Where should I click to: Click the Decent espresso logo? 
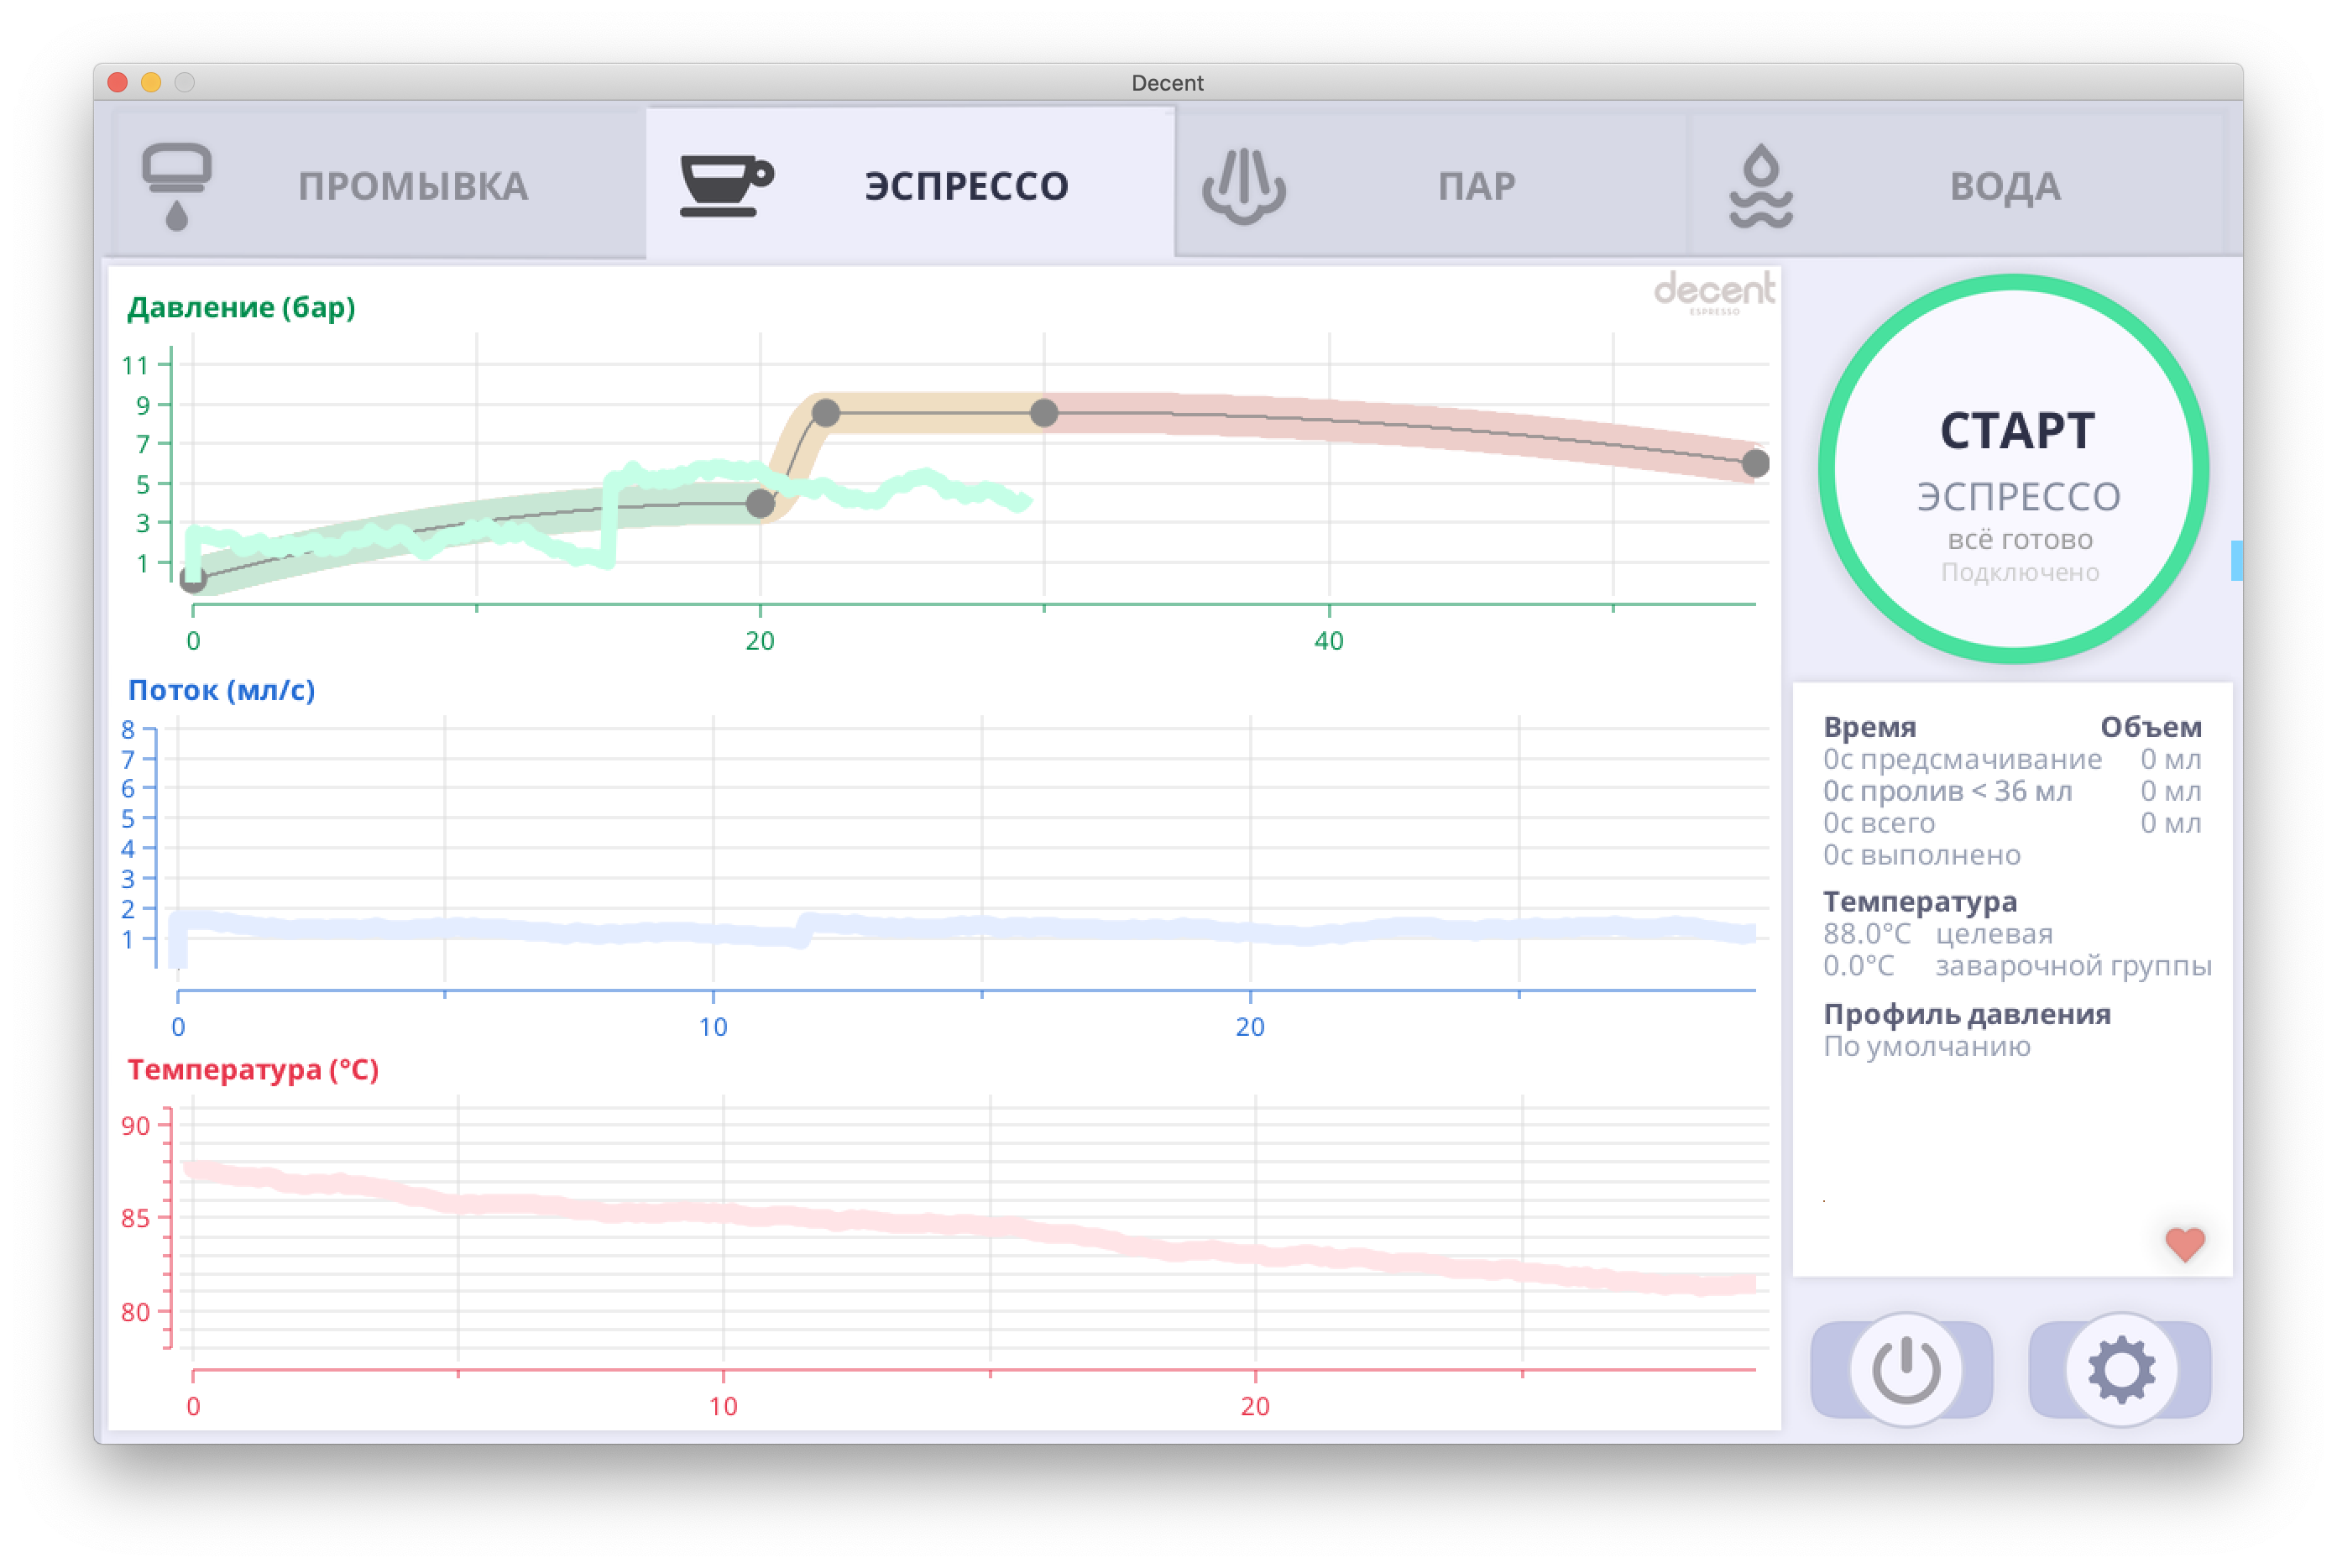tap(1714, 292)
